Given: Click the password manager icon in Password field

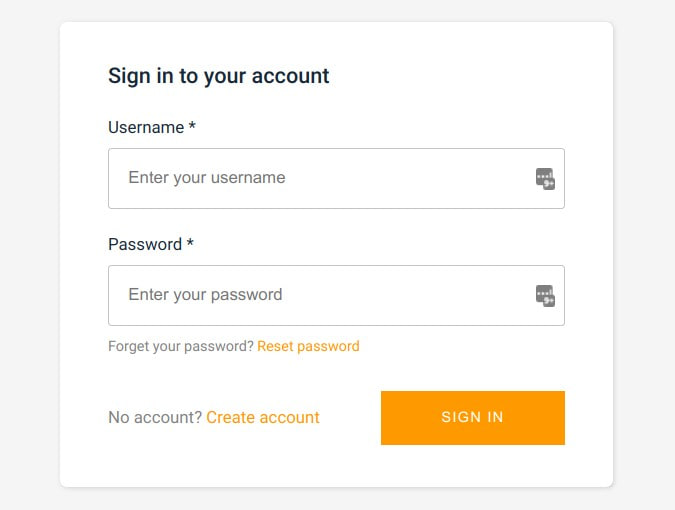Looking at the screenshot, I should [x=545, y=295].
